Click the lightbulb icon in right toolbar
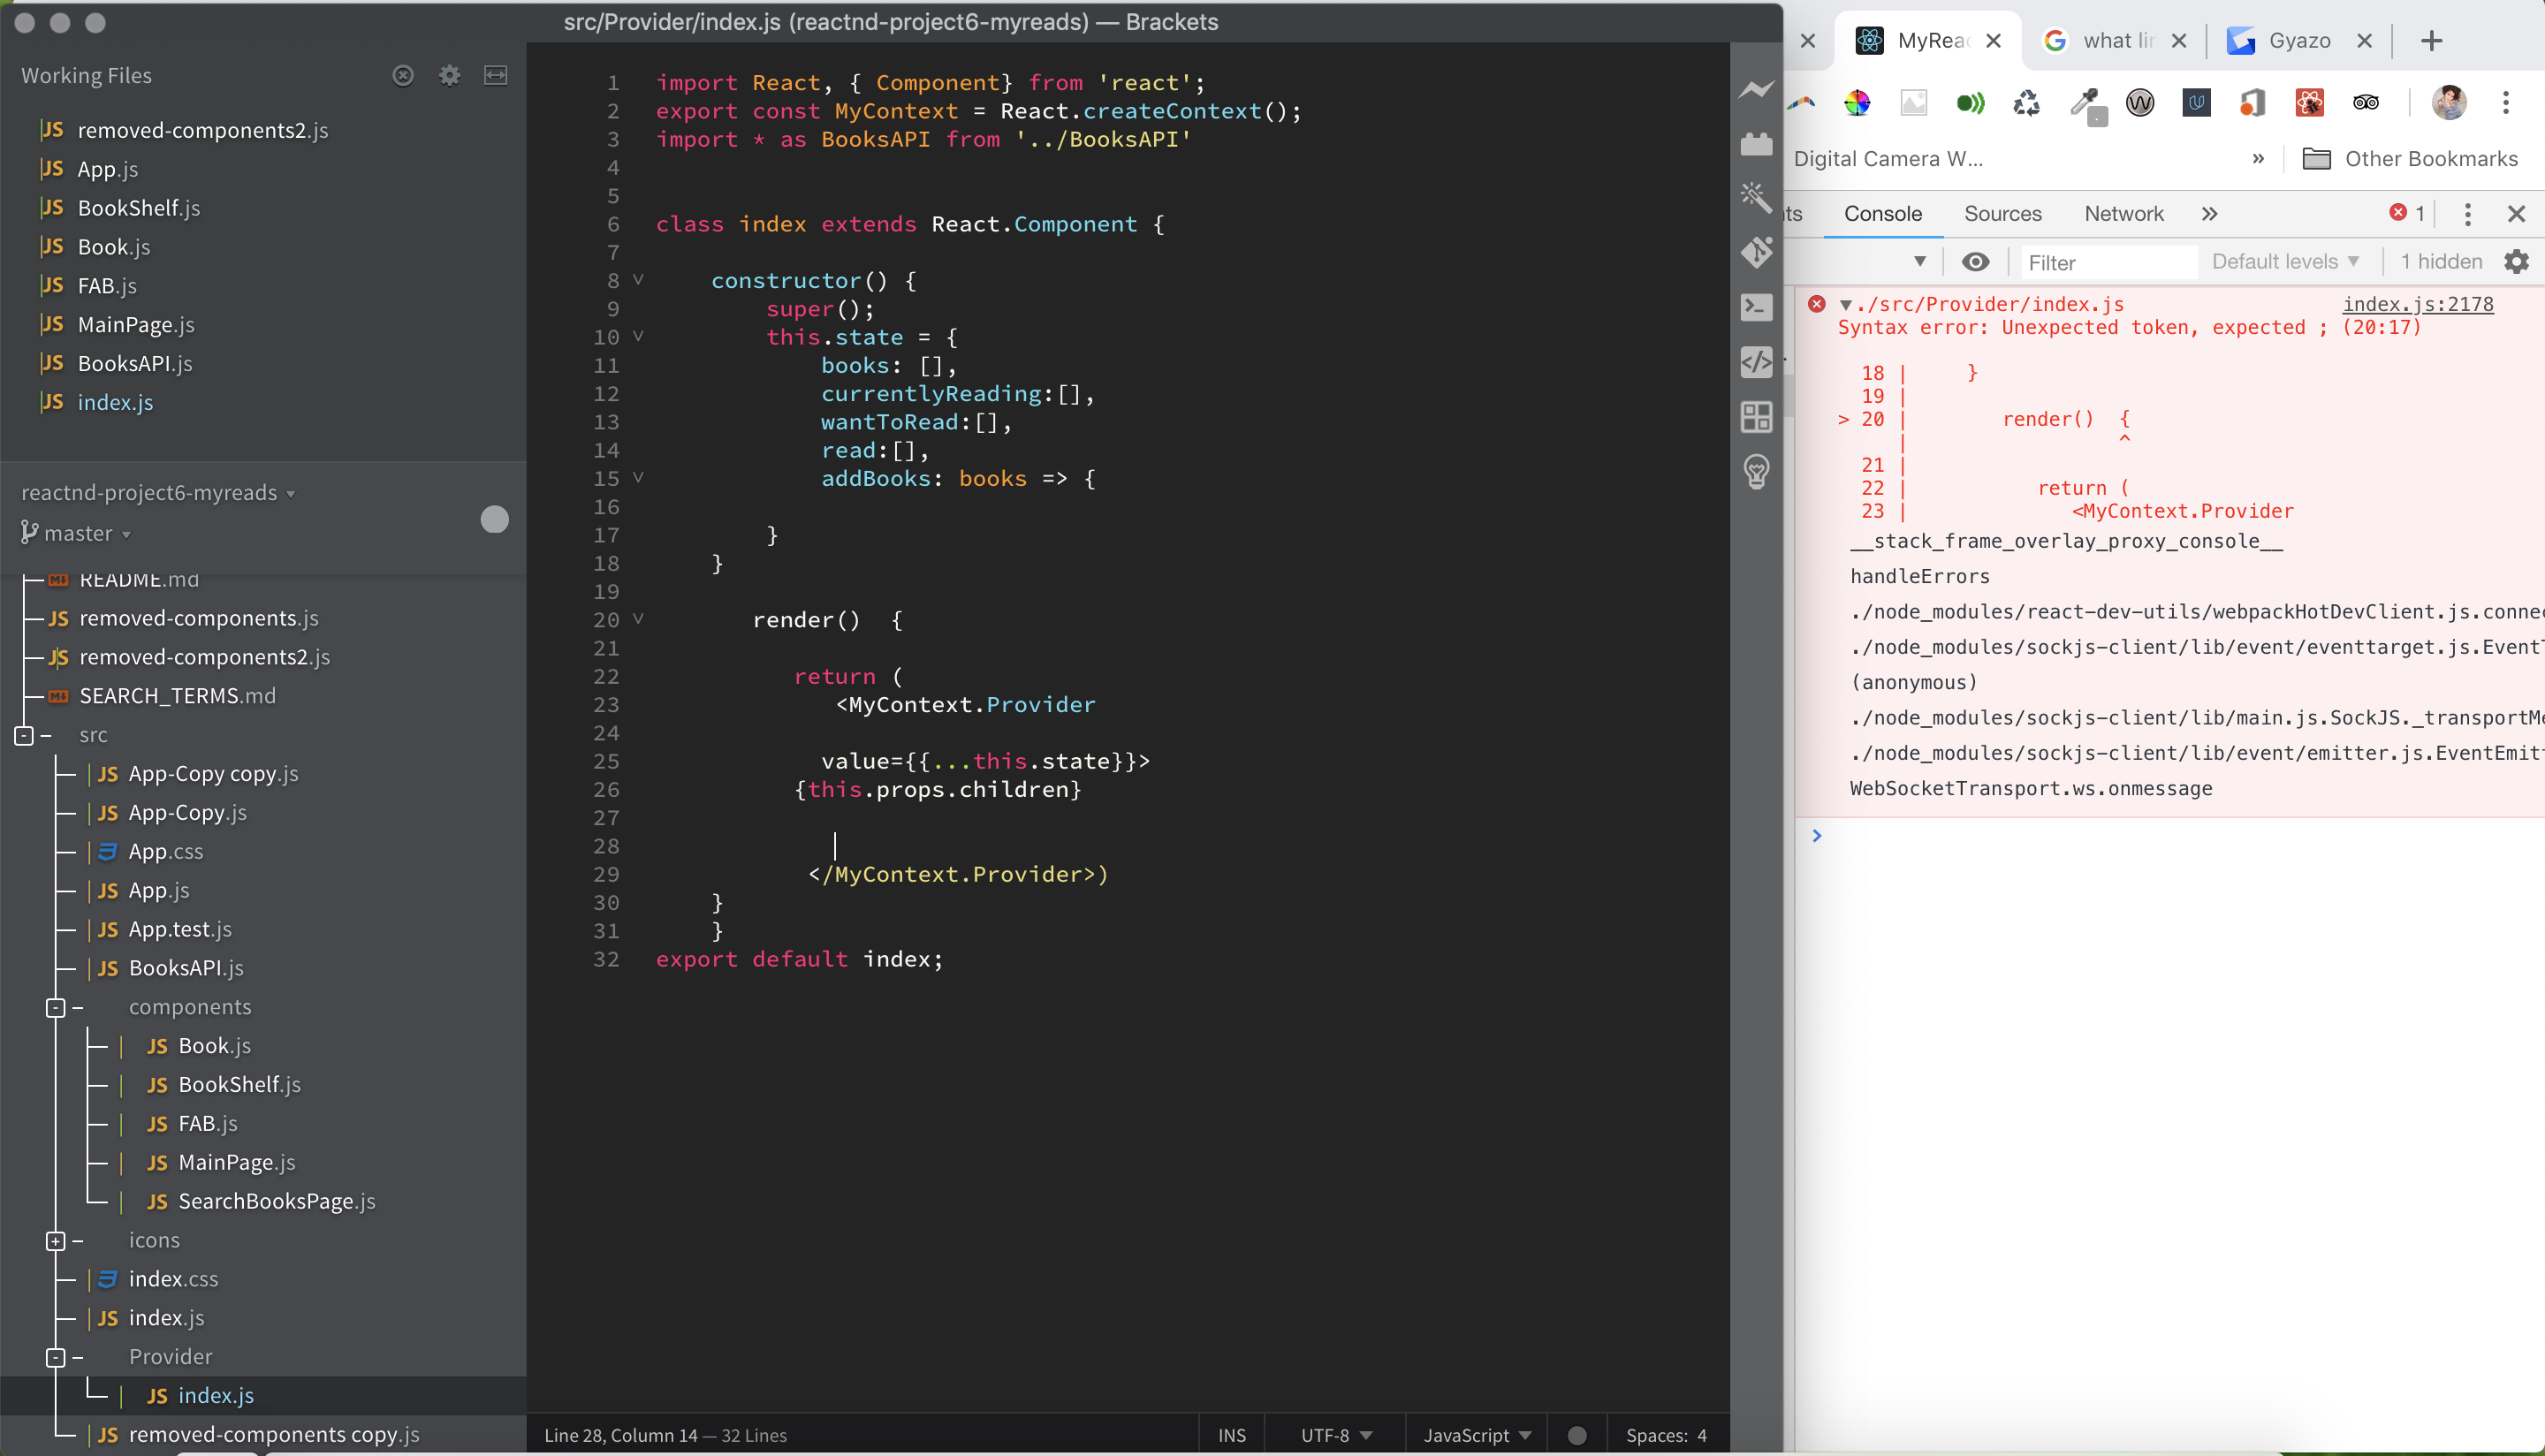The image size is (2545, 1456). tap(1756, 471)
